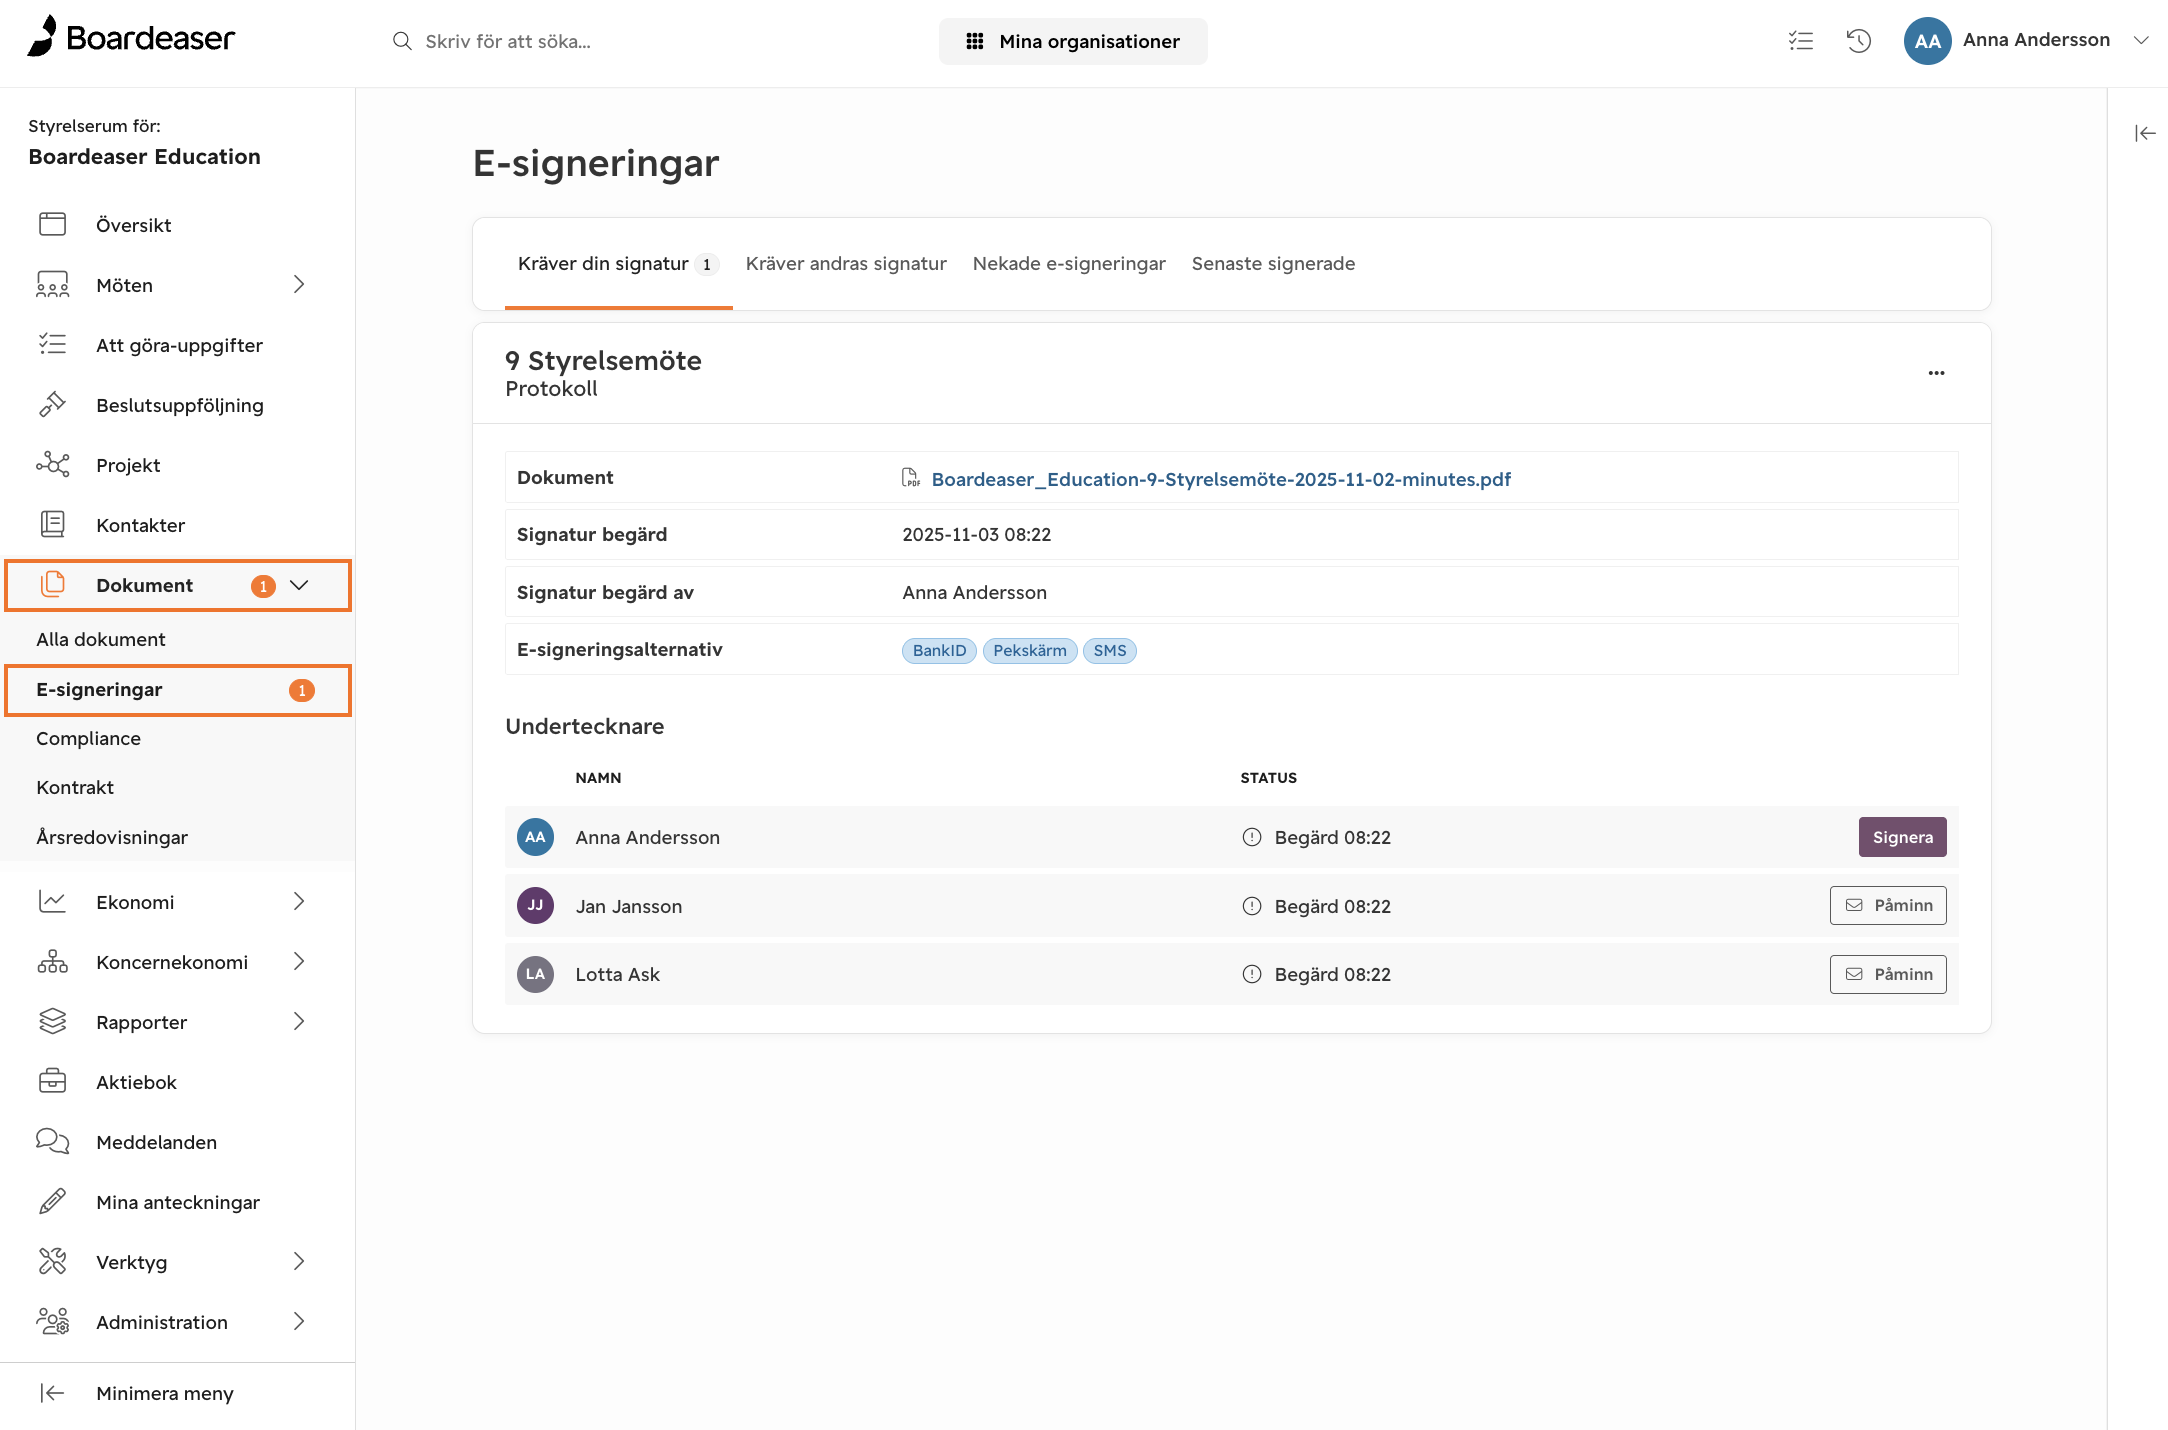Click the Meddelanden chat bubbles icon
Viewport: 2168px width, 1430px height.
53,1141
